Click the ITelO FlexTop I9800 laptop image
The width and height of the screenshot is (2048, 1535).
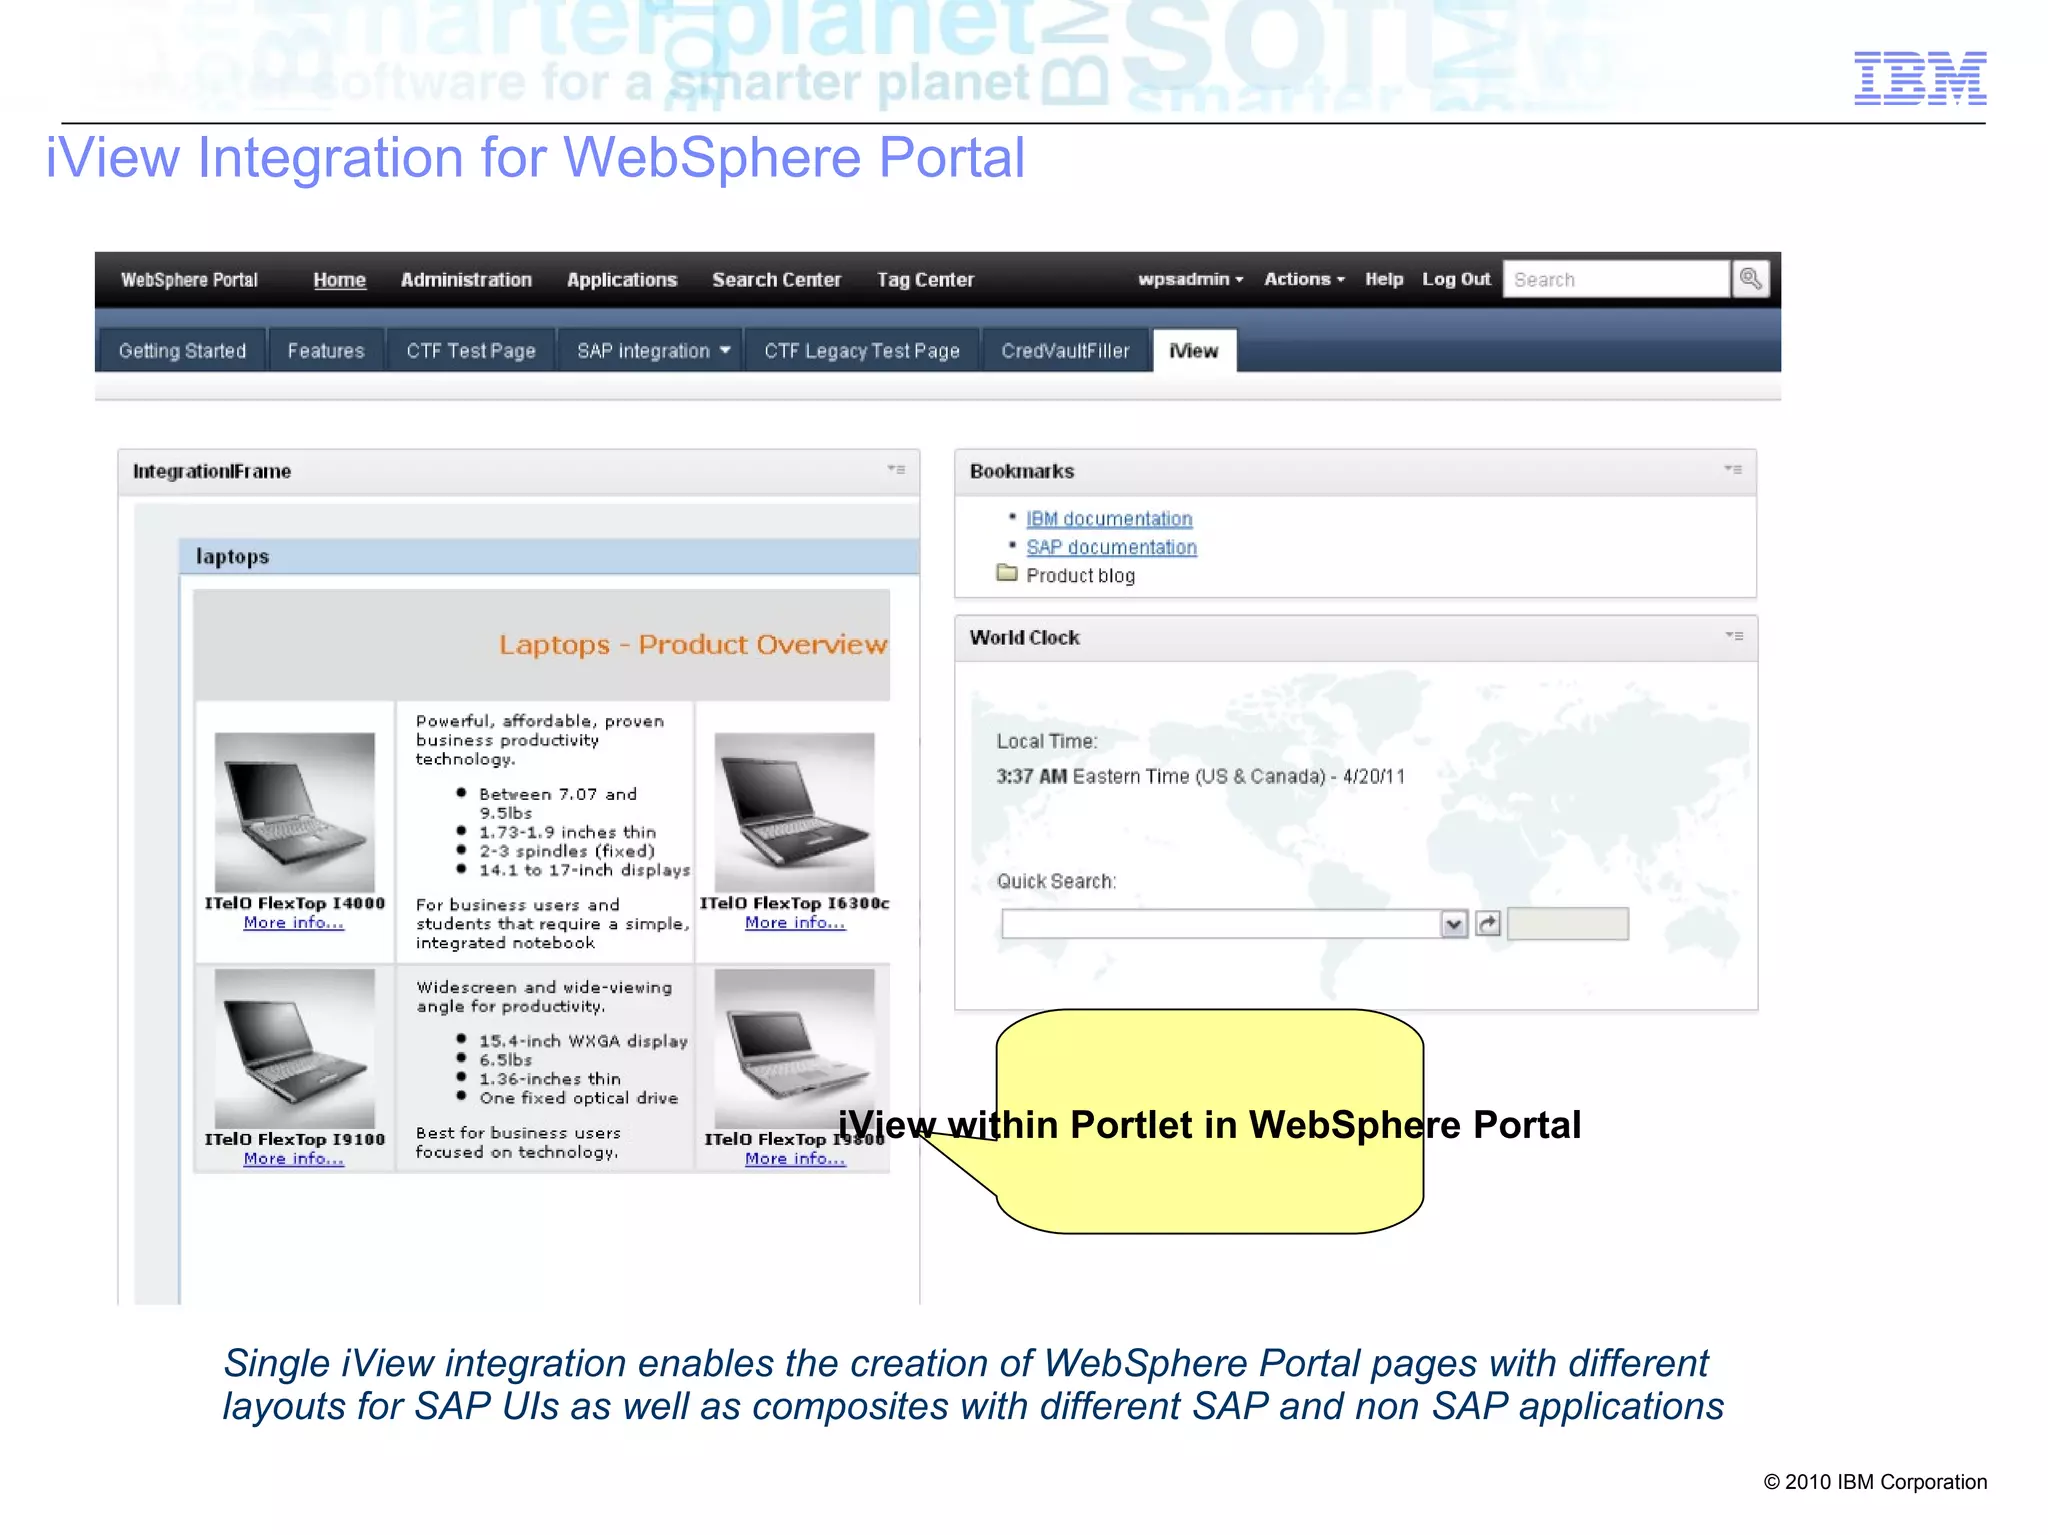point(795,1048)
